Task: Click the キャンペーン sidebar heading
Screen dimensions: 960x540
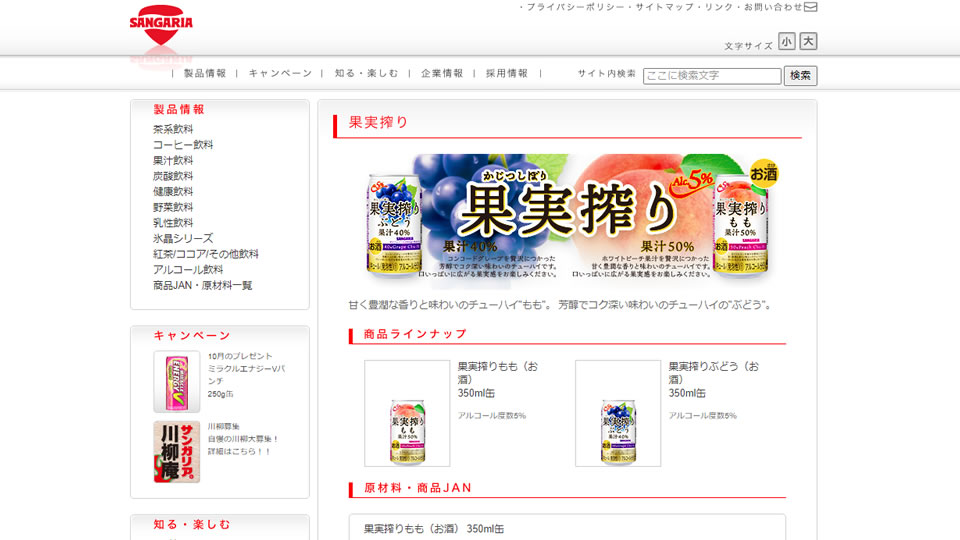Action: (x=192, y=336)
